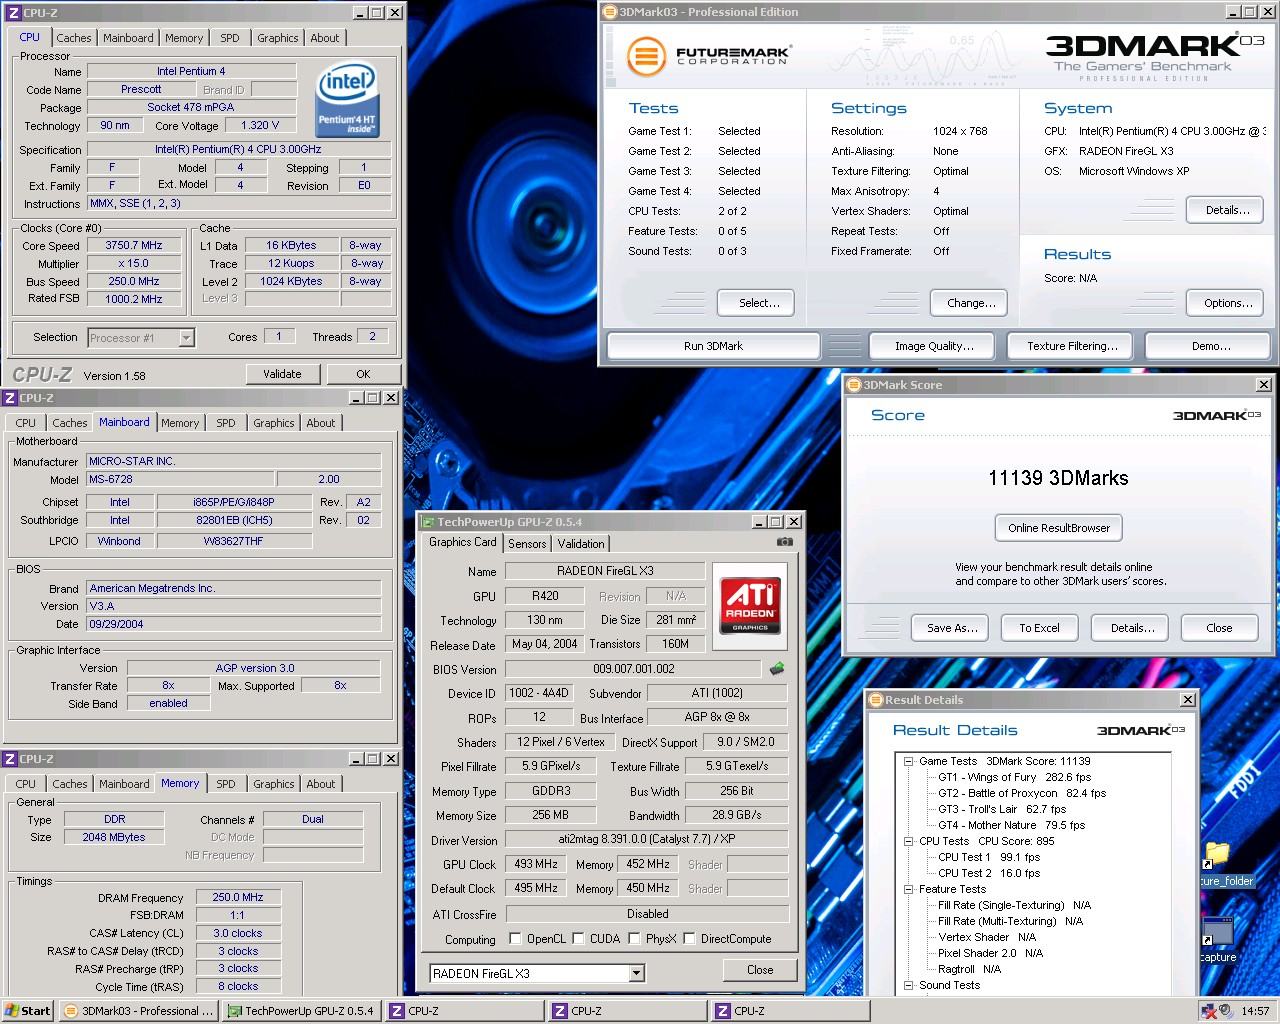The width and height of the screenshot is (1280, 1024).
Task: Open the capture desktop shortcut icon
Action: coord(1218,940)
